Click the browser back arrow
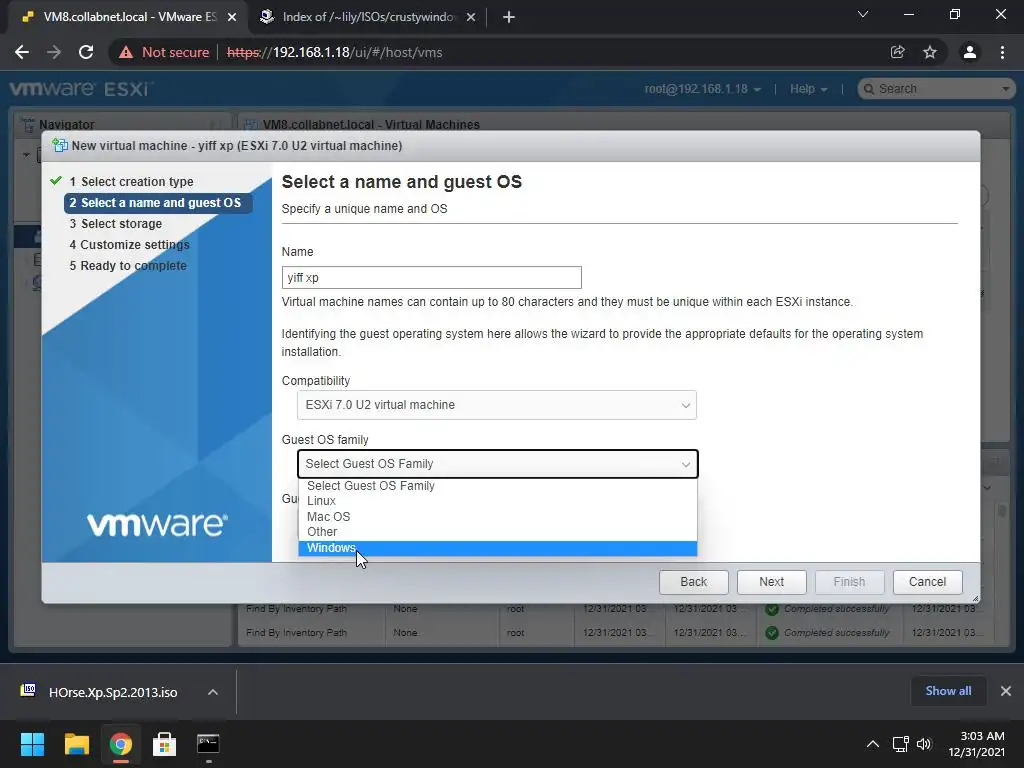The width and height of the screenshot is (1024, 768). [x=22, y=52]
